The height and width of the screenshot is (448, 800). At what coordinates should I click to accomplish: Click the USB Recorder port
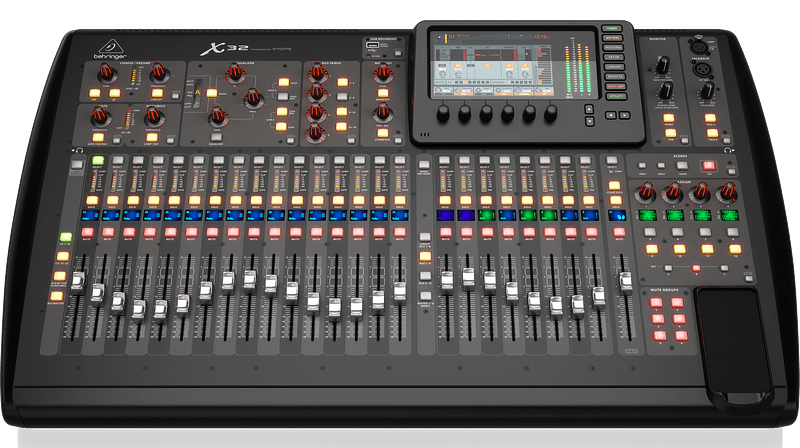[x=372, y=47]
